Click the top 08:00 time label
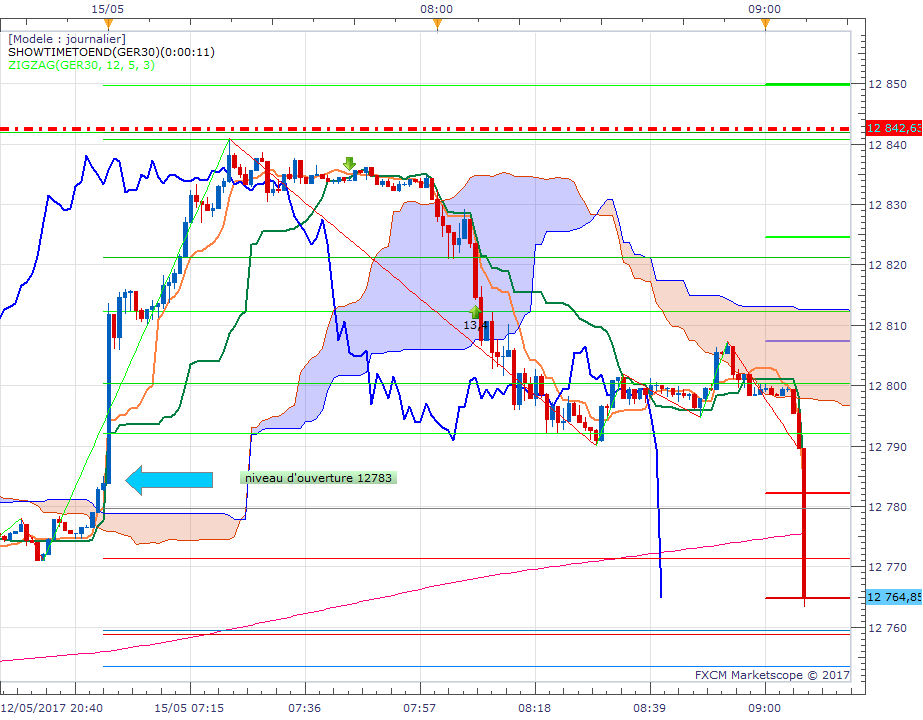 pos(437,9)
